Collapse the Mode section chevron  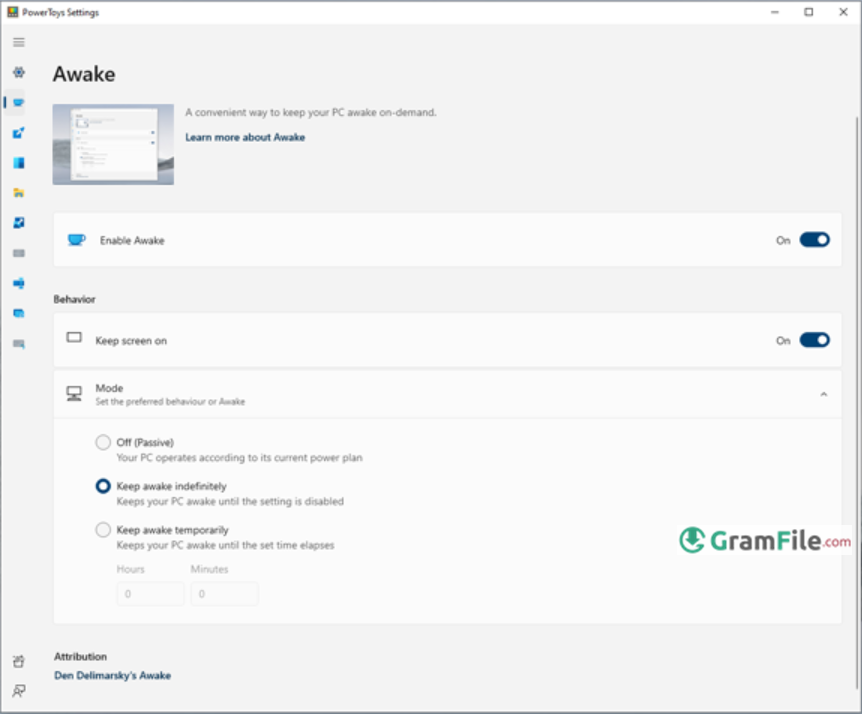824,394
